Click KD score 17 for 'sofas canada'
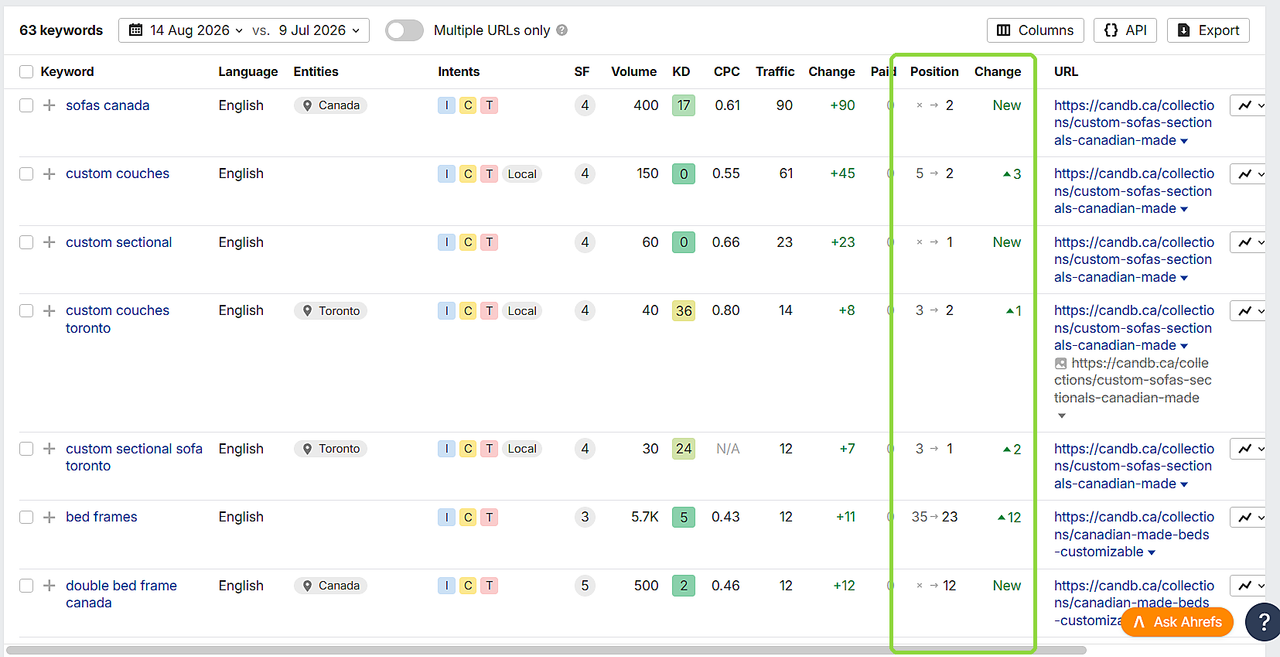This screenshot has width=1280, height=657. pyautogui.click(x=683, y=105)
